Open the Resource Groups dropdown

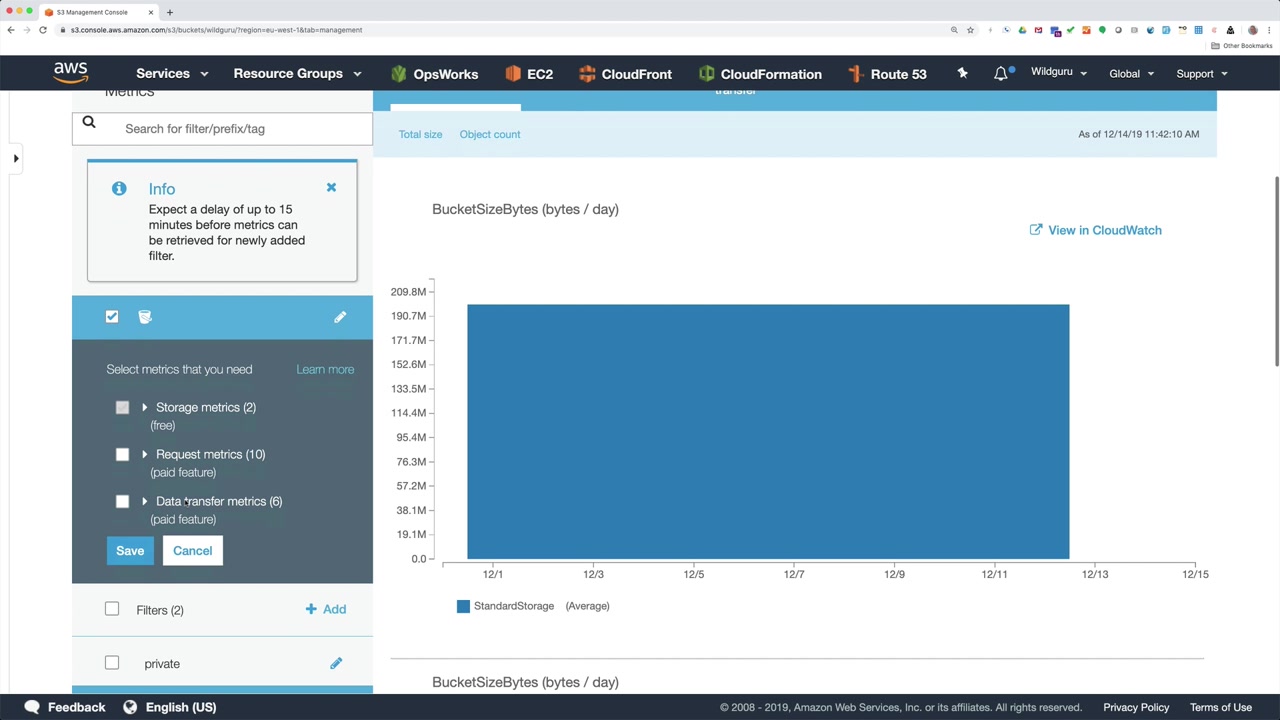pos(298,73)
